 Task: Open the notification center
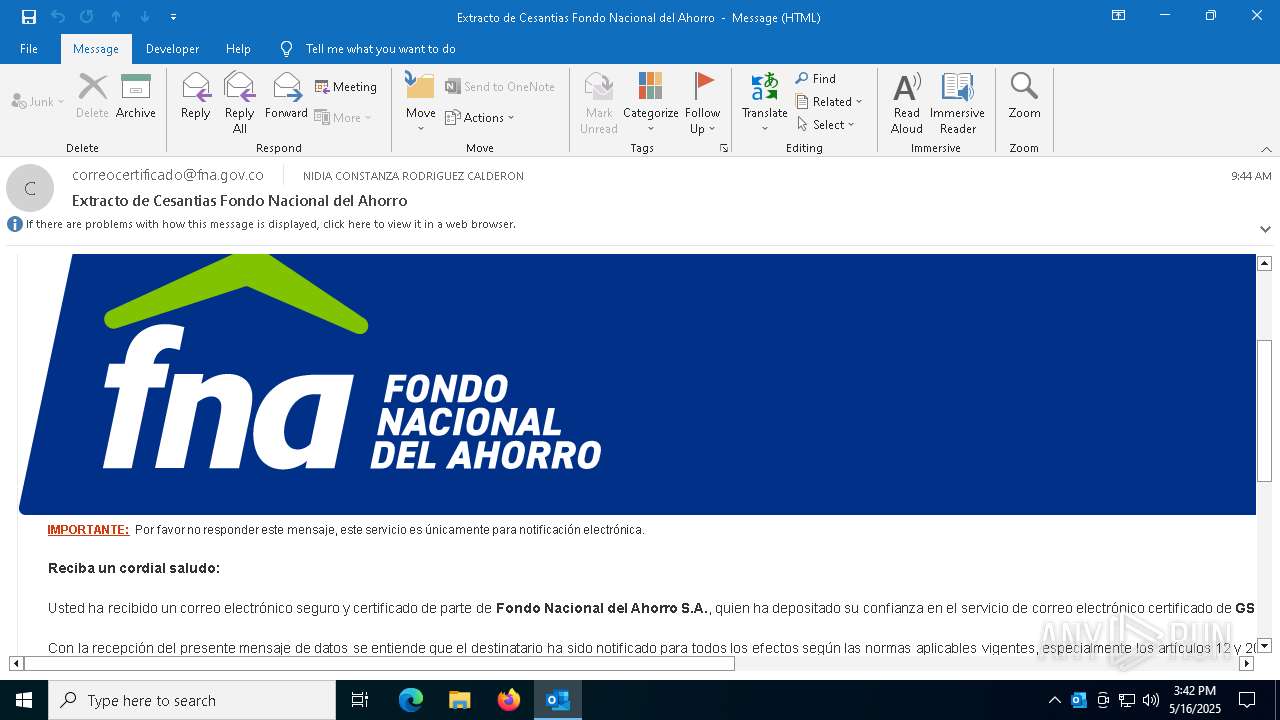coord(1247,700)
